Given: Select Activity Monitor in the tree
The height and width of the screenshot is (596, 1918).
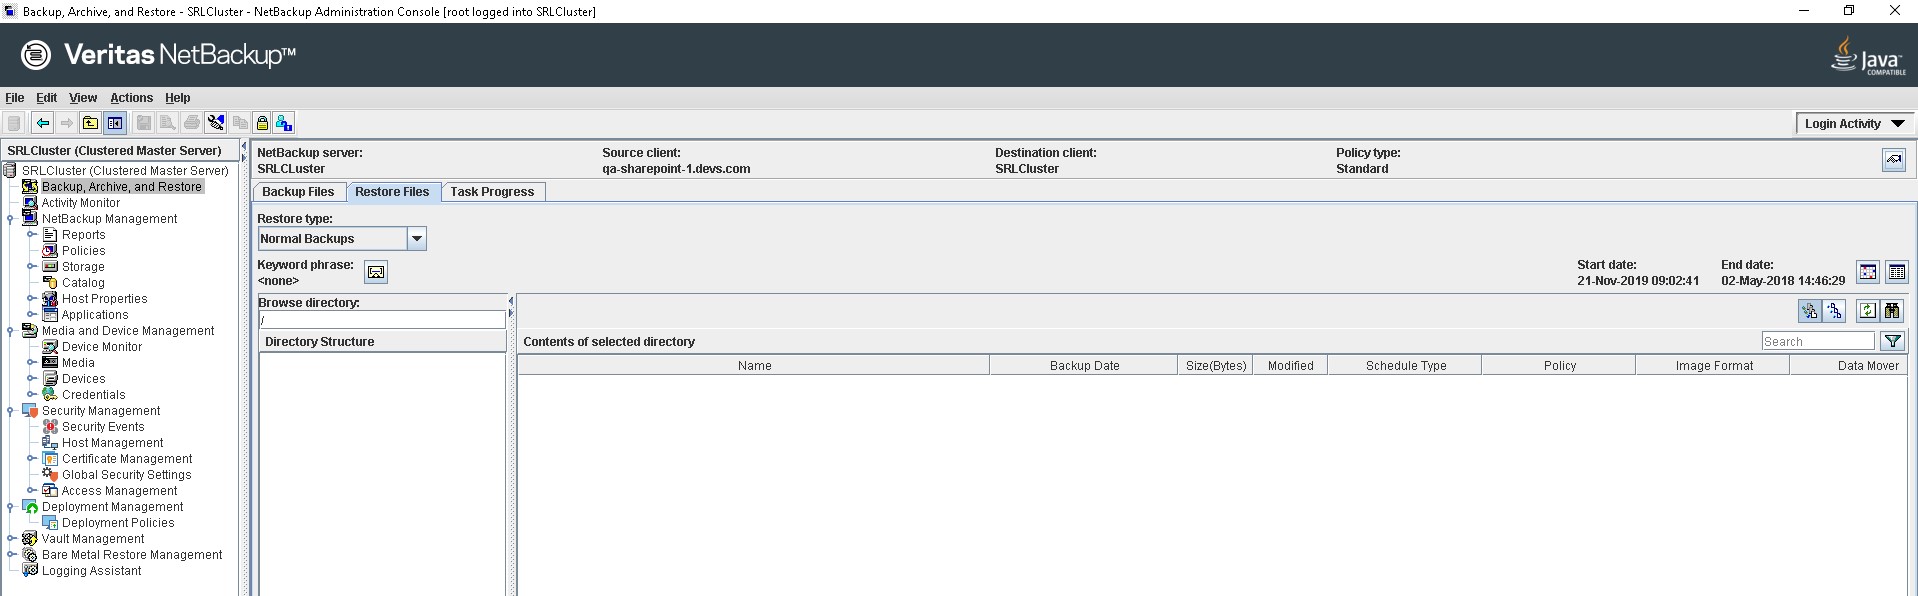Looking at the screenshot, I should (x=80, y=203).
